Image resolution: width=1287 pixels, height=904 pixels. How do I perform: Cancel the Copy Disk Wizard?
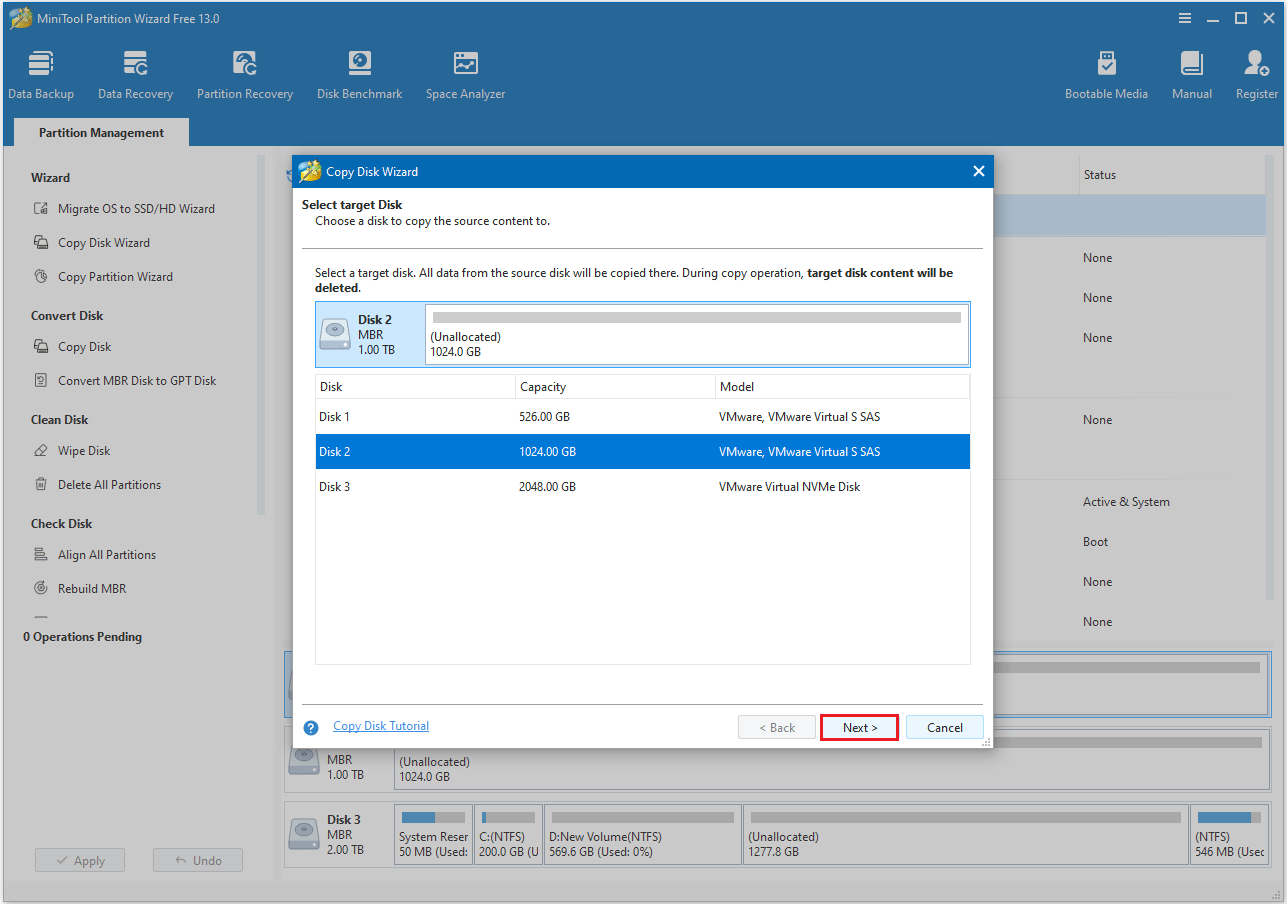click(943, 727)
